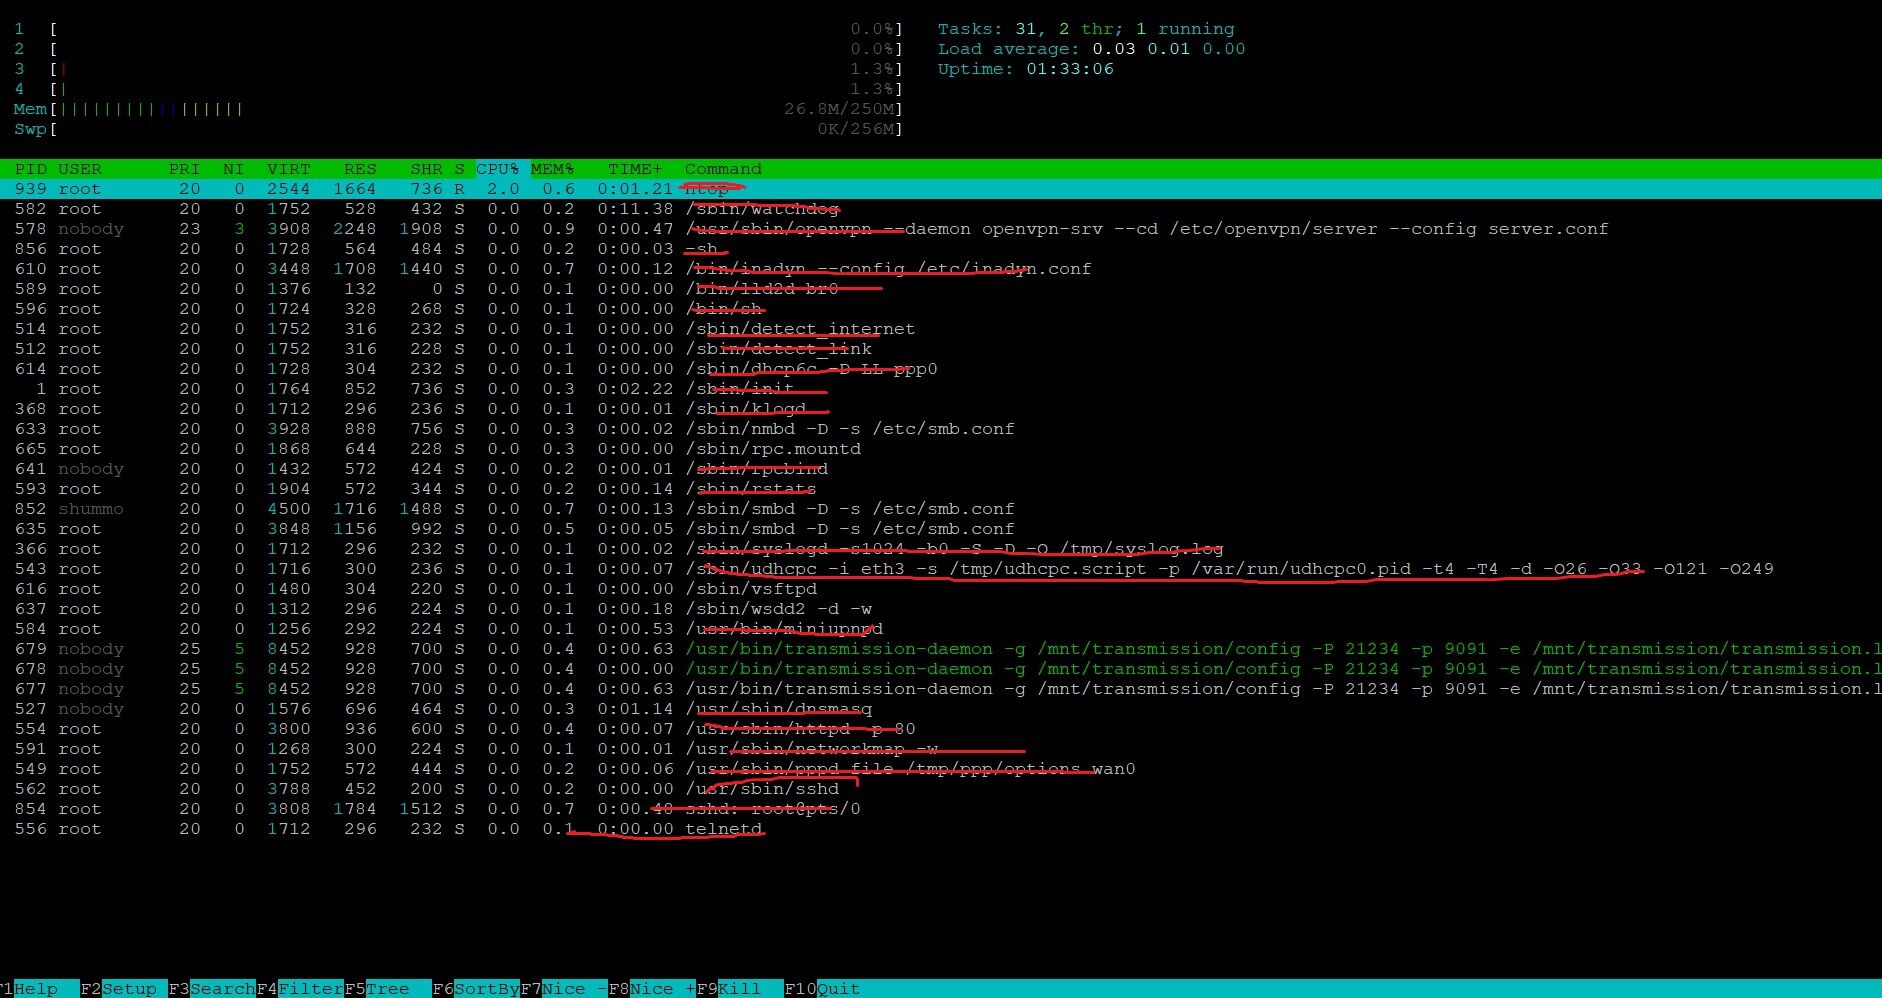Sort by PID column header
This screenshot has width=1882, height=998.
pyautogui.click(x=30, y=169)
